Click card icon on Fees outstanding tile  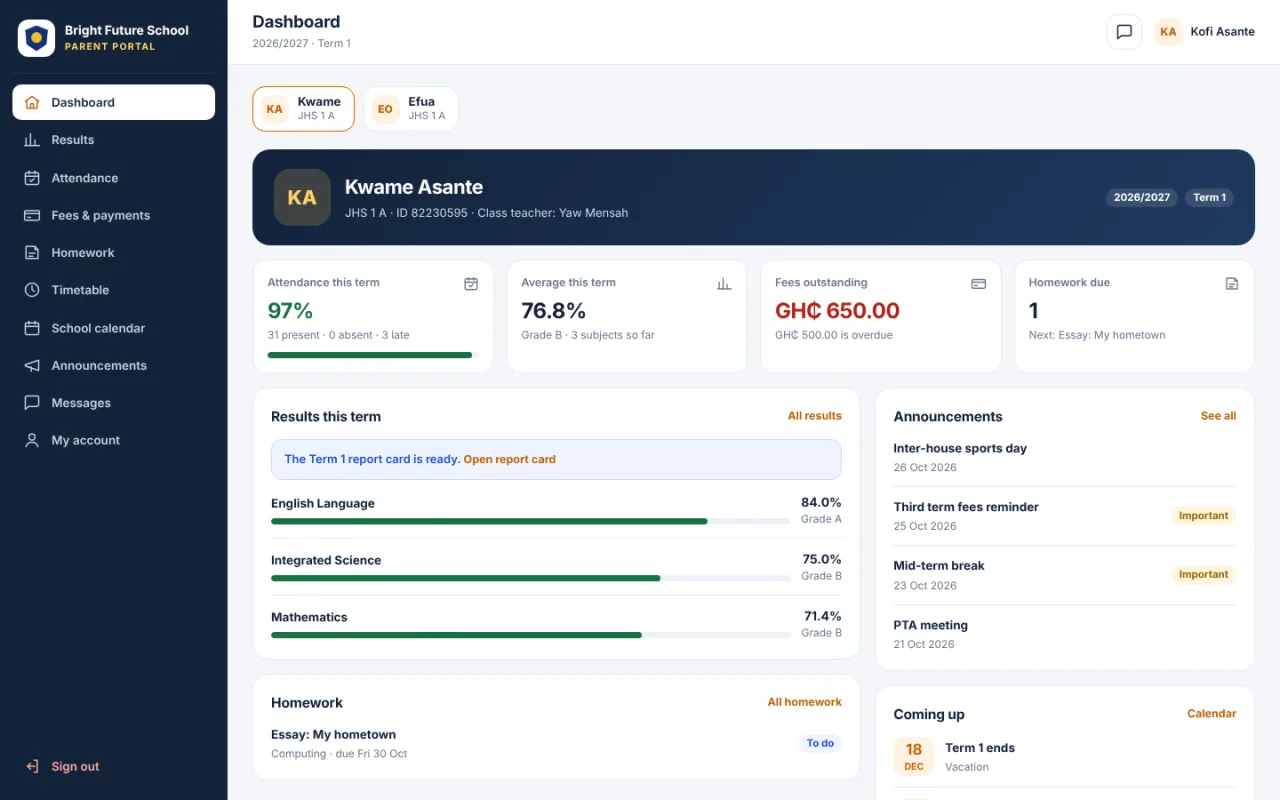pyautogui.click(x=978, y=284)
